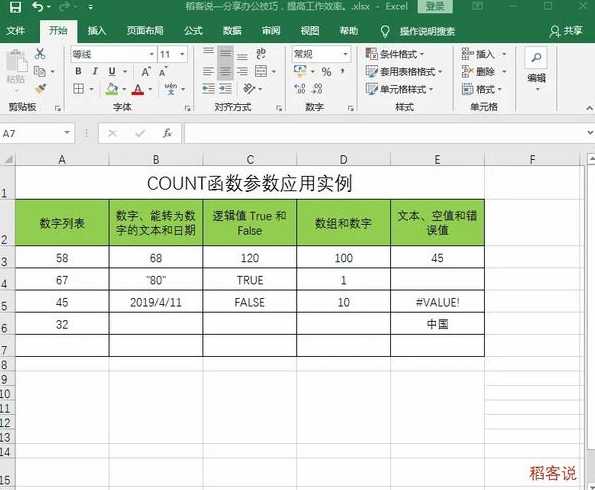The height and width of the screenshot is (490, 595).
Task: Toggle Italic formatting
Action: pos(95,71)
